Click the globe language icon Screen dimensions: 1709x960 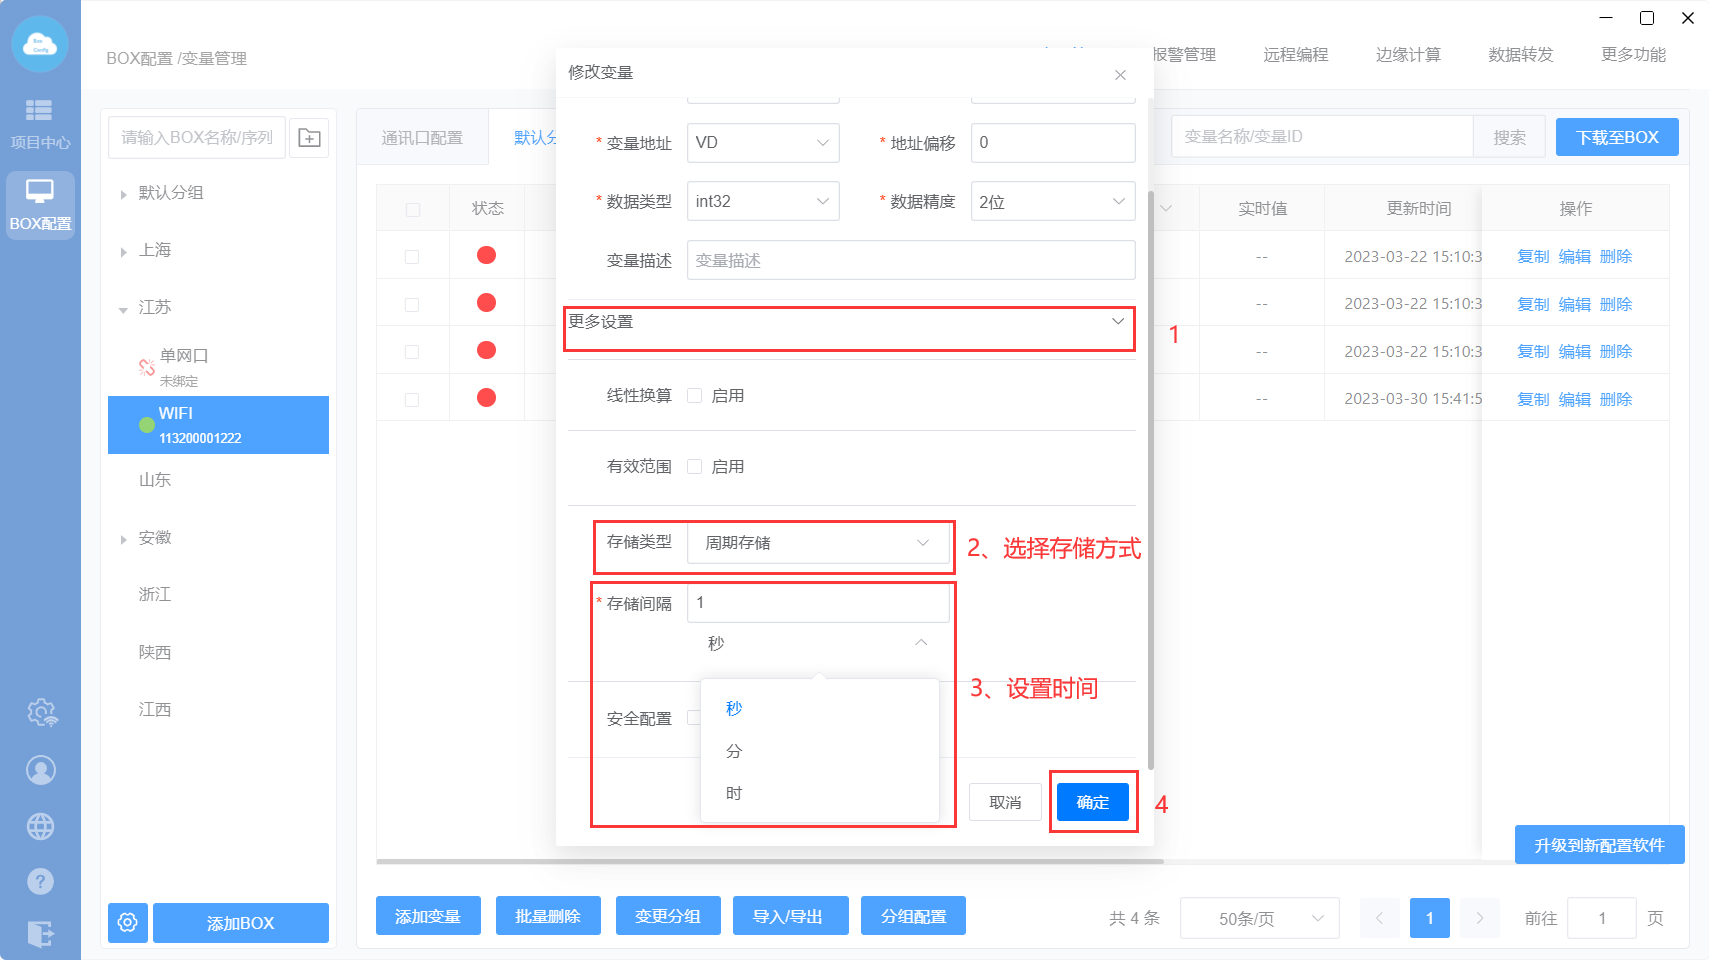tap(41, 826)
